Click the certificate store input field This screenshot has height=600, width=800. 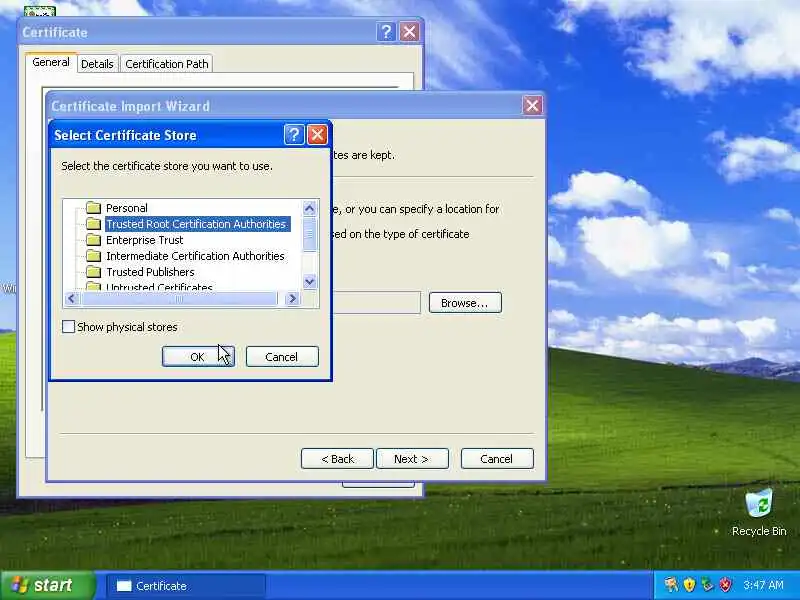[x=377, y=303]
